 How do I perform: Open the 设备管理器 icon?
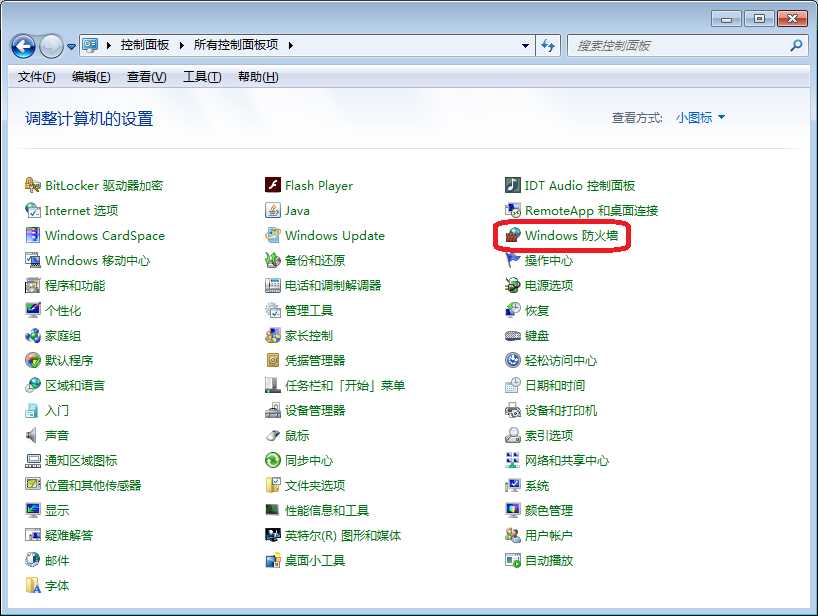tap(273, 410)
